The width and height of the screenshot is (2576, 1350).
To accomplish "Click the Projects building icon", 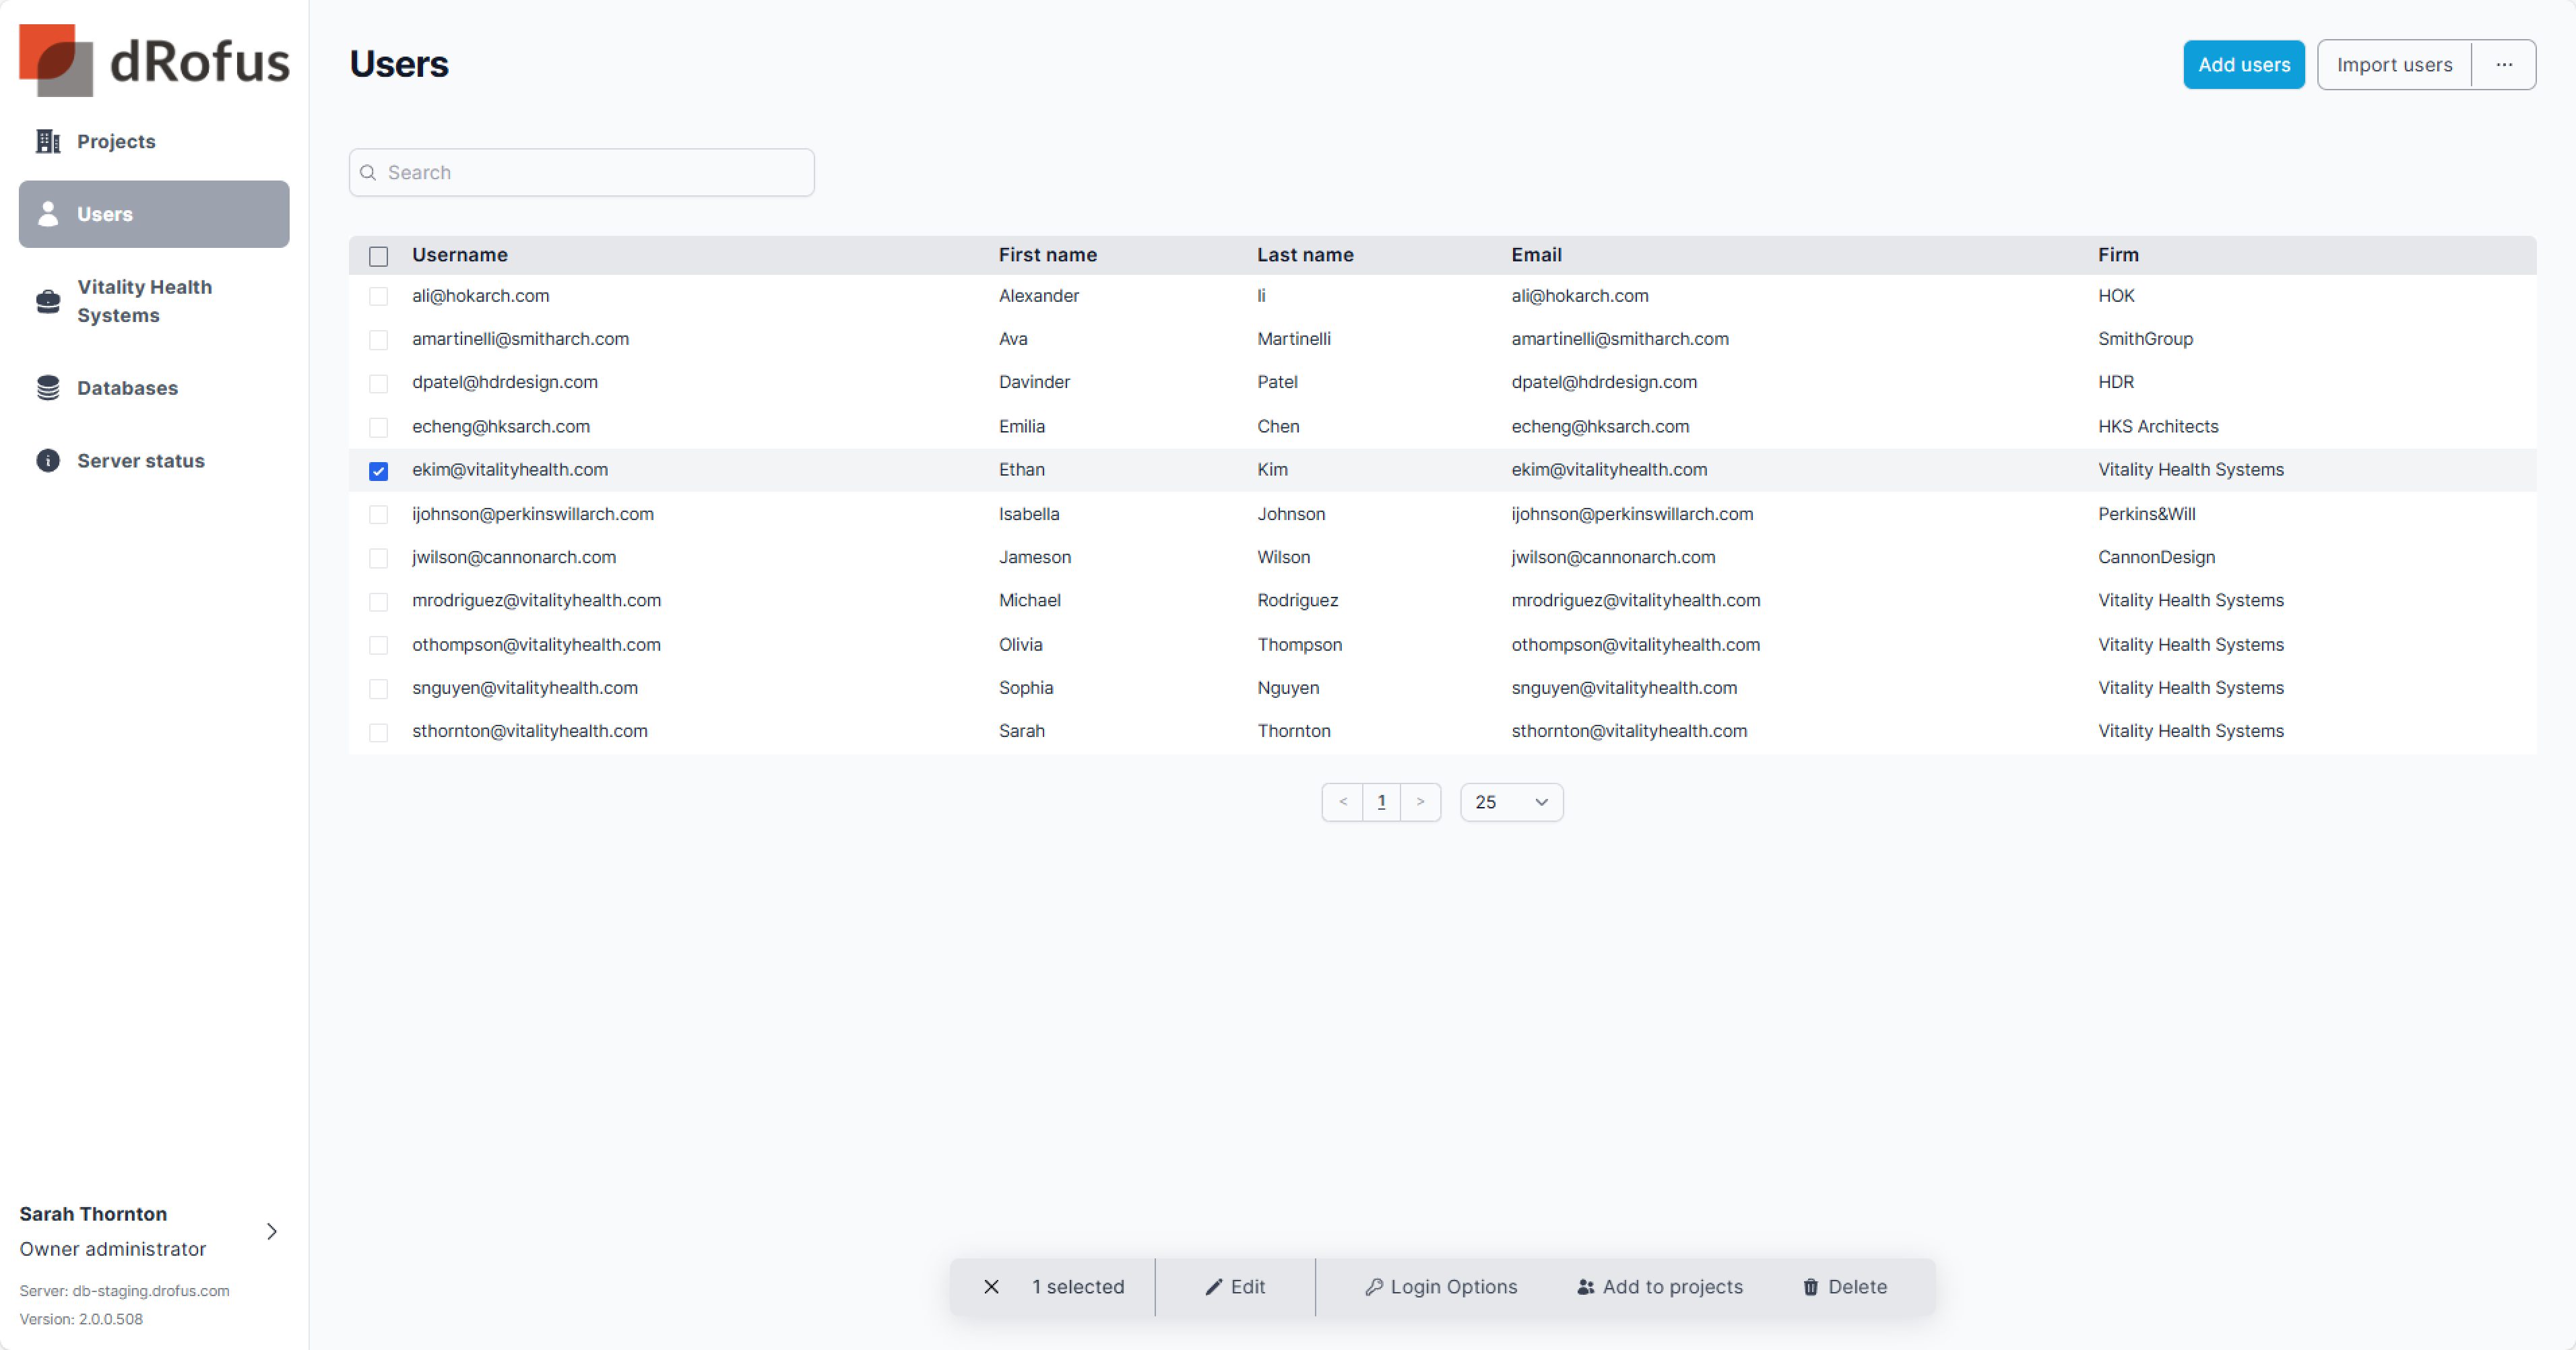I will click(48, 142).
